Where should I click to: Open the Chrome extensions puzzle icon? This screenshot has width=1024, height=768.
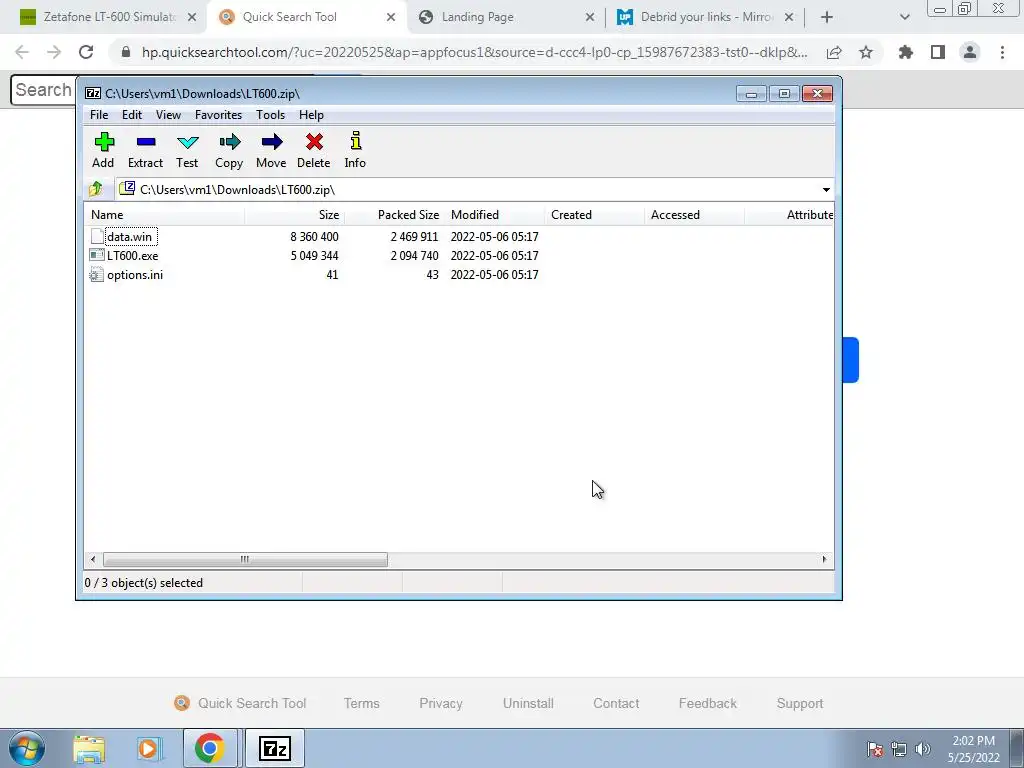coord(906,52)
